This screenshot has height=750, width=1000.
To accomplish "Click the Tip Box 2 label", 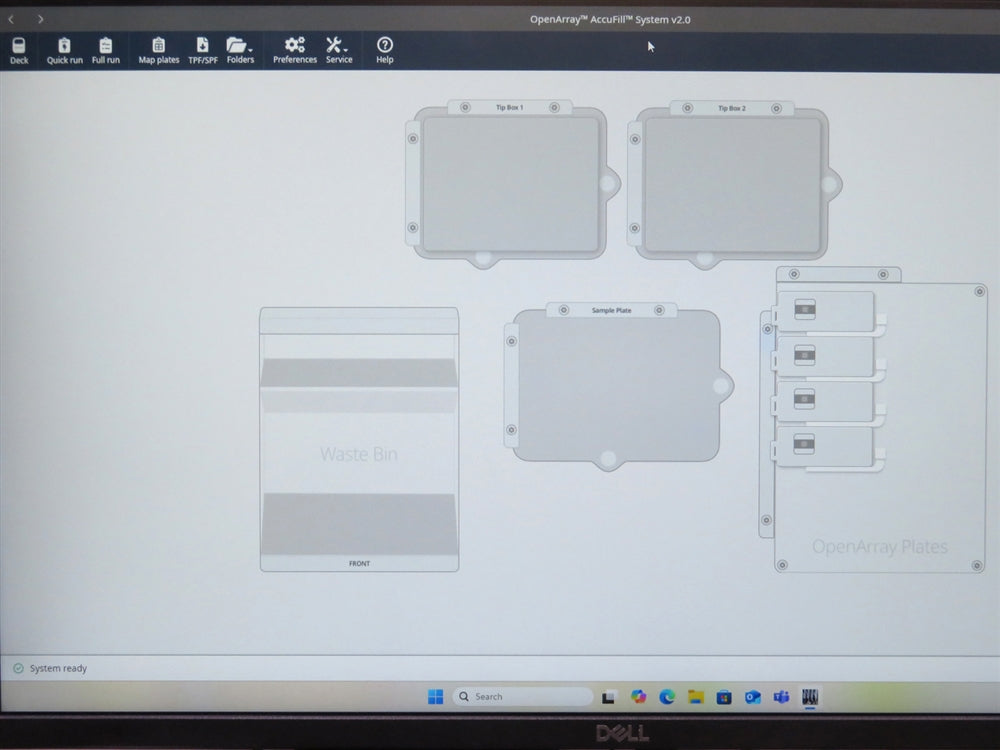I will (732, 108).
